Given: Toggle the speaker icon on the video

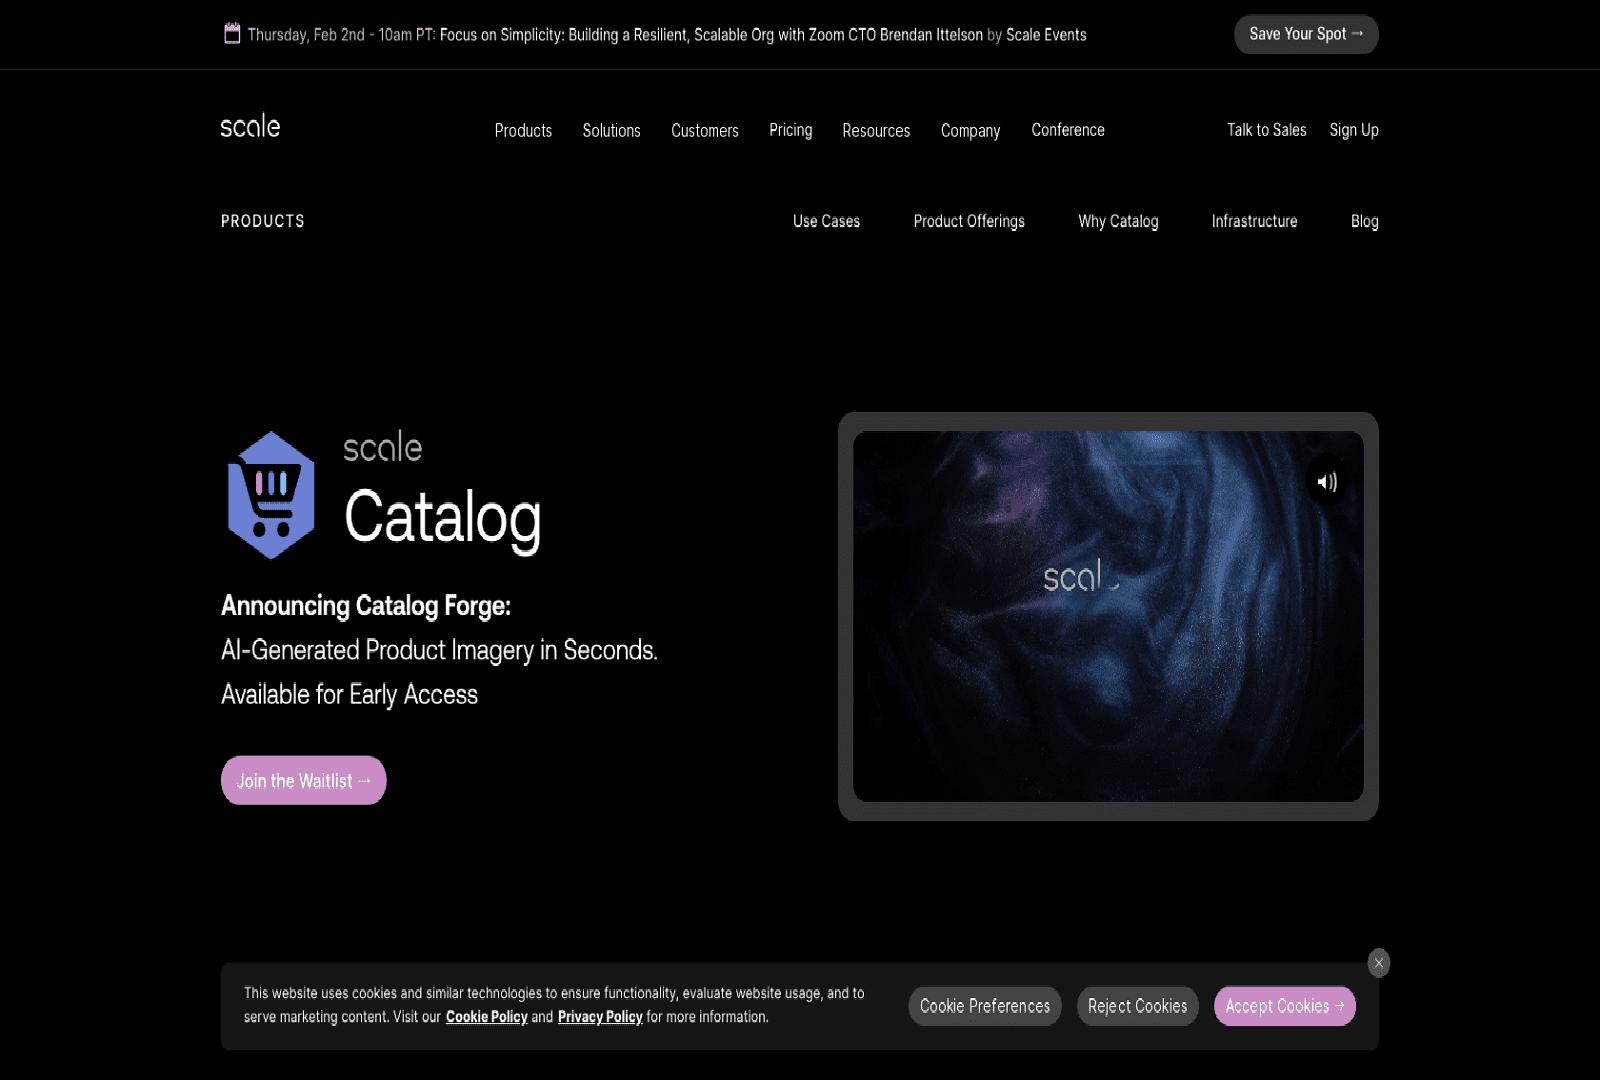Looking at the screenshot, I should 1327,481.
